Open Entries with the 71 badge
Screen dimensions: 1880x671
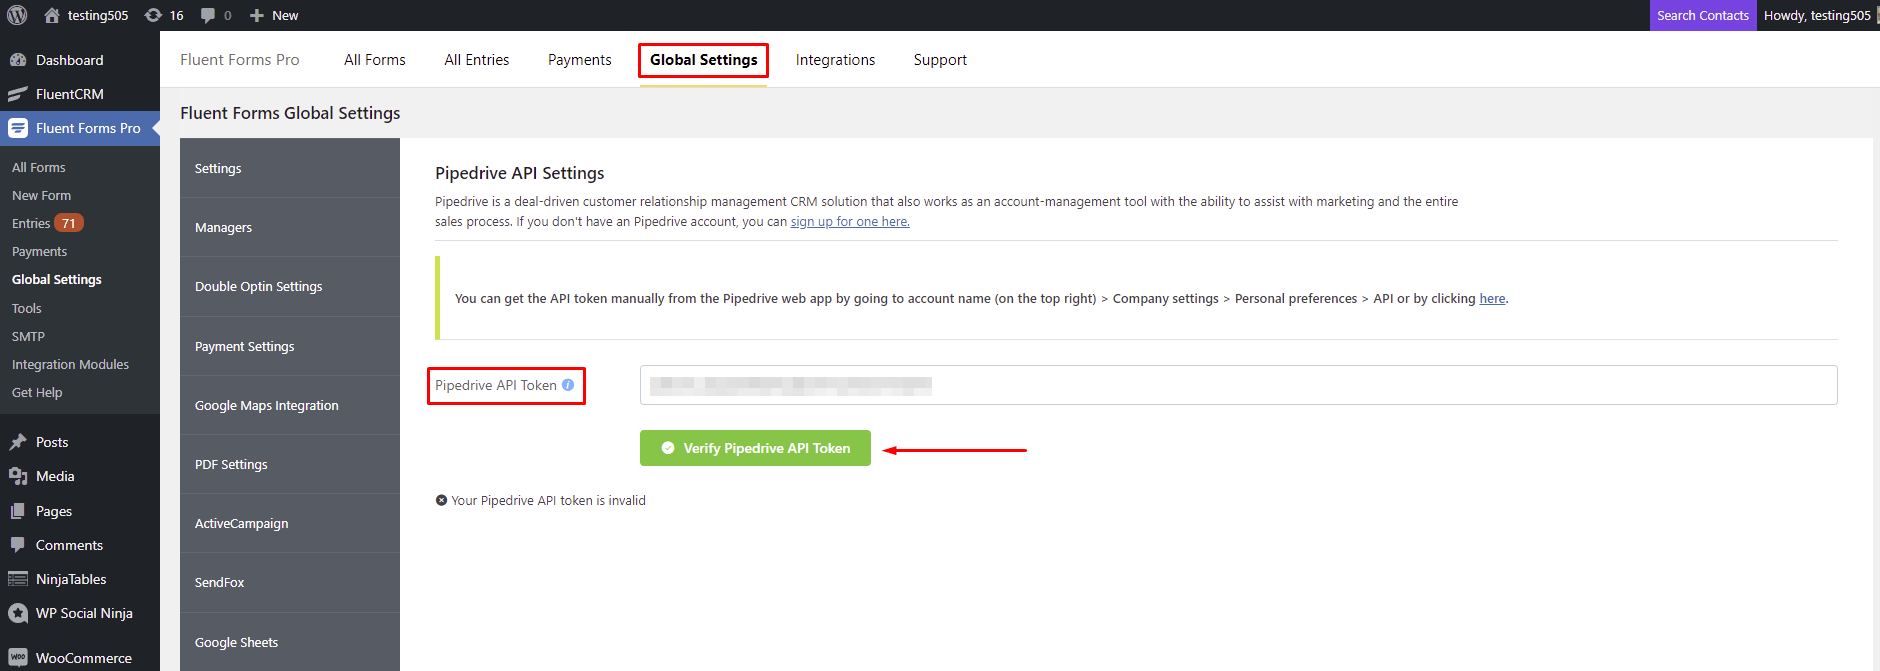click(x=47, y=223)
